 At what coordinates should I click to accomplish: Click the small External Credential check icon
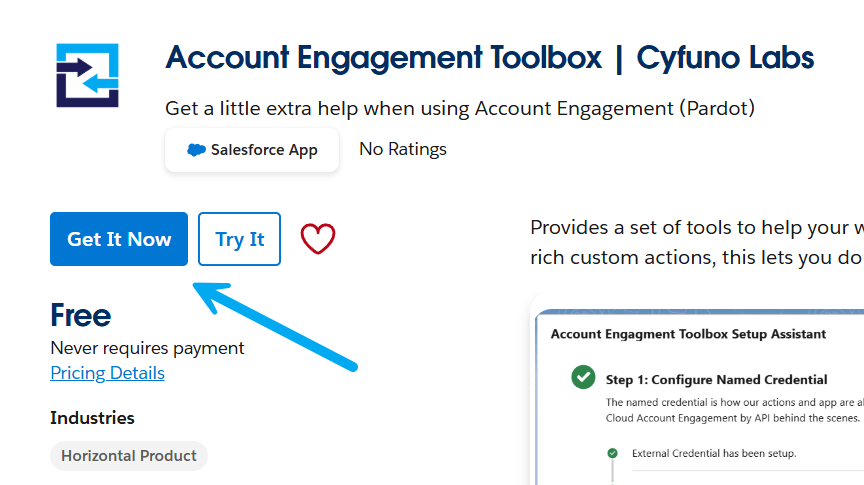(612, 453)
